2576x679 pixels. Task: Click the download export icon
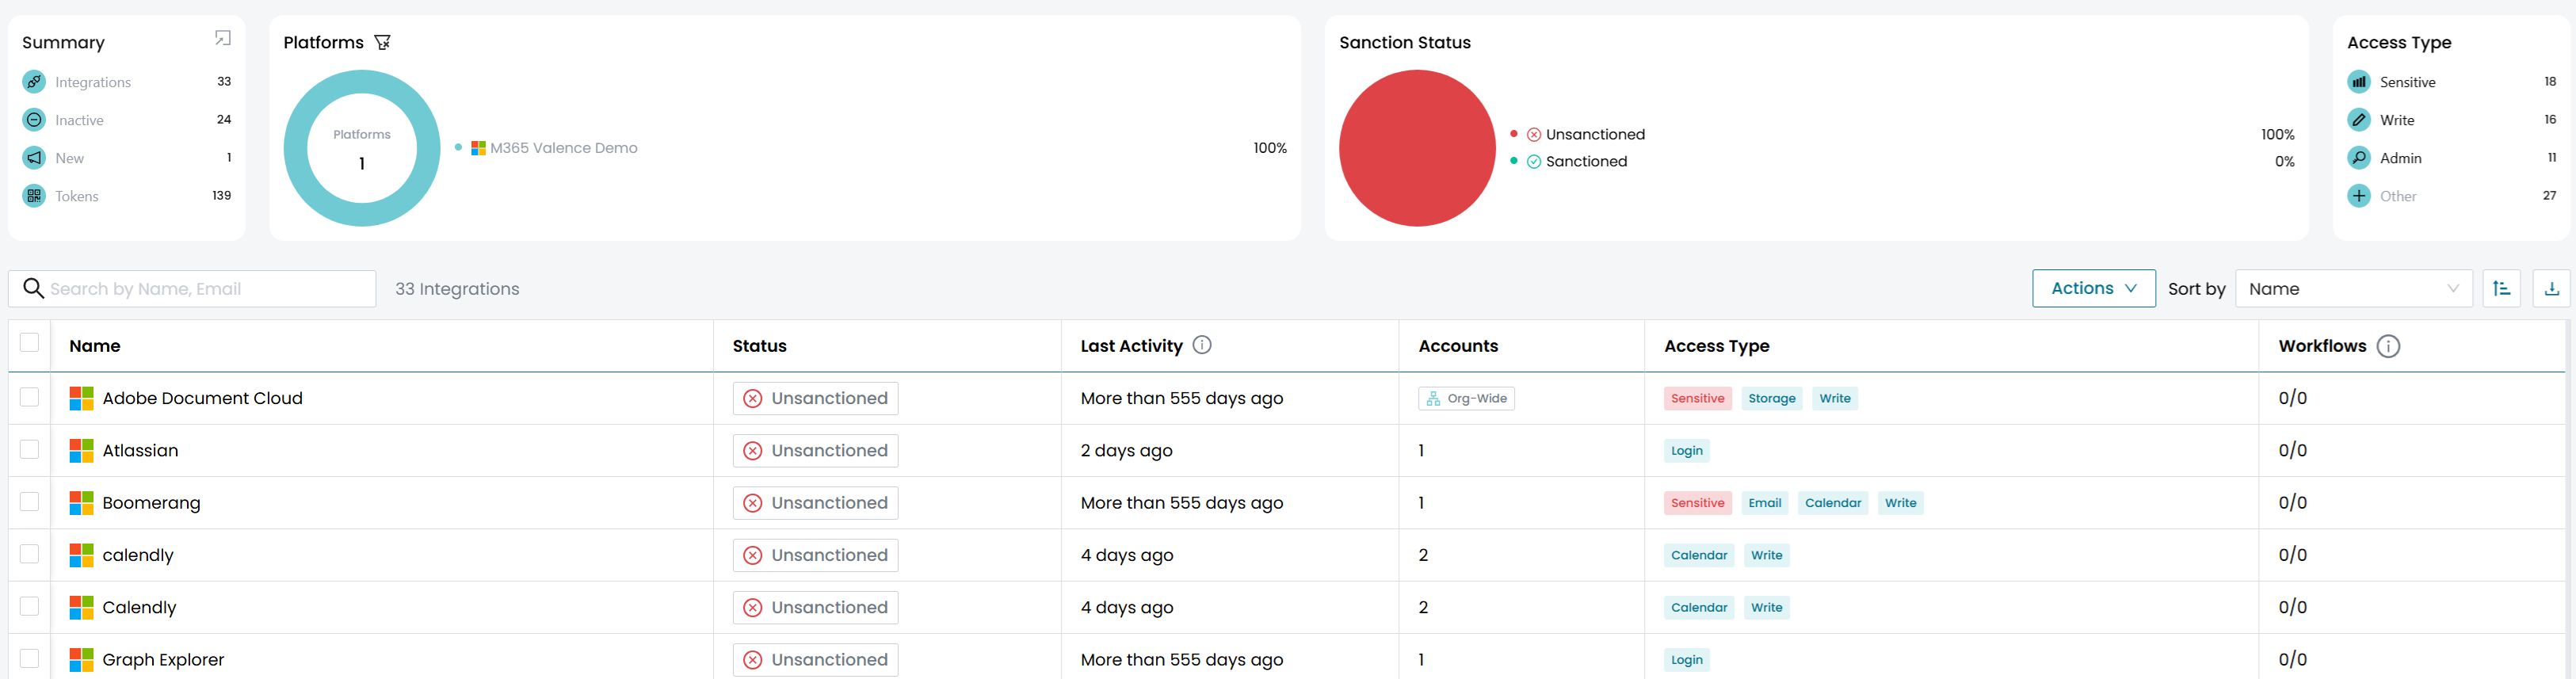point(2551,289)
